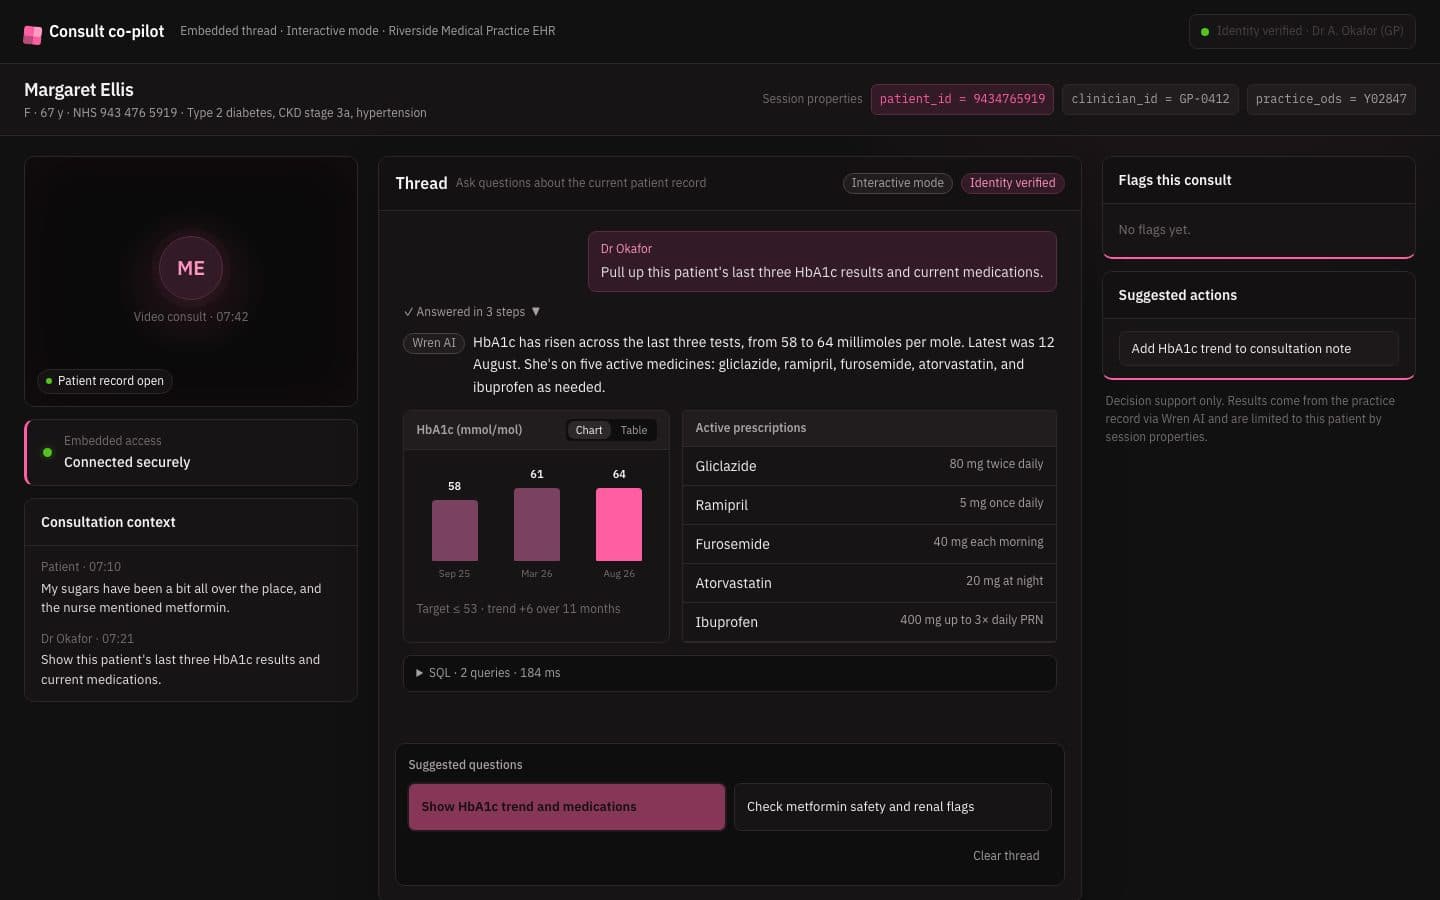Switch HbA1c view to Chart
The image size is (1440, 900).
[x=589, y=430]
